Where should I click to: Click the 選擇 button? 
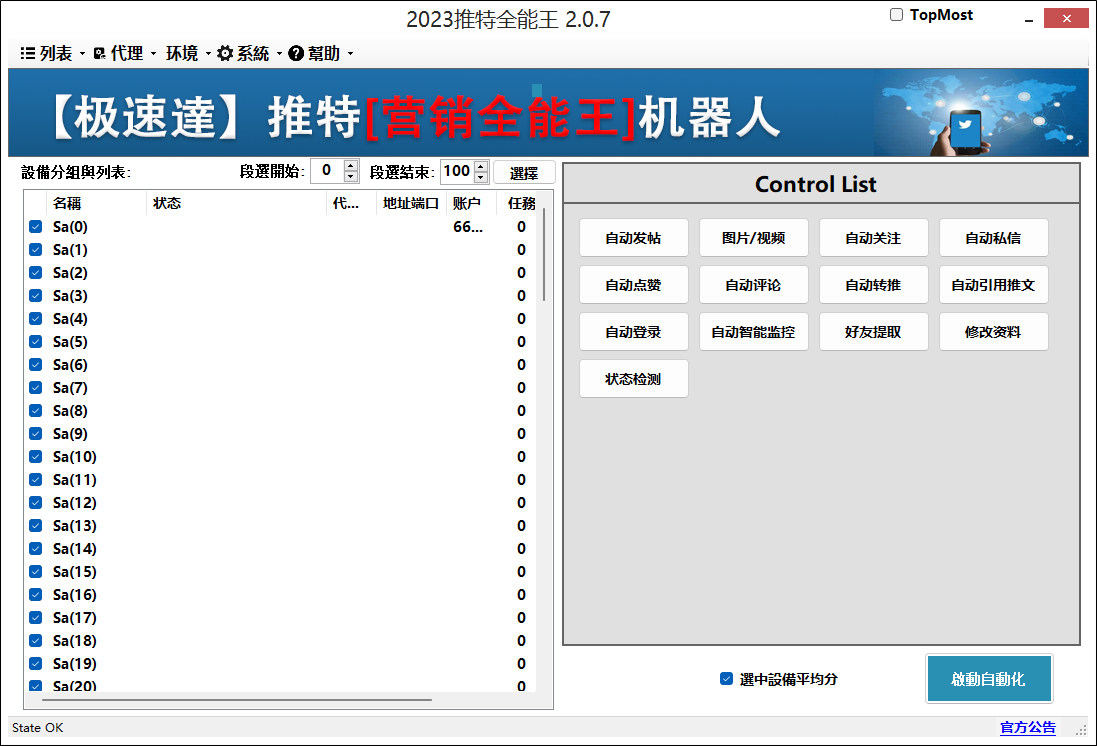point(524,172)
